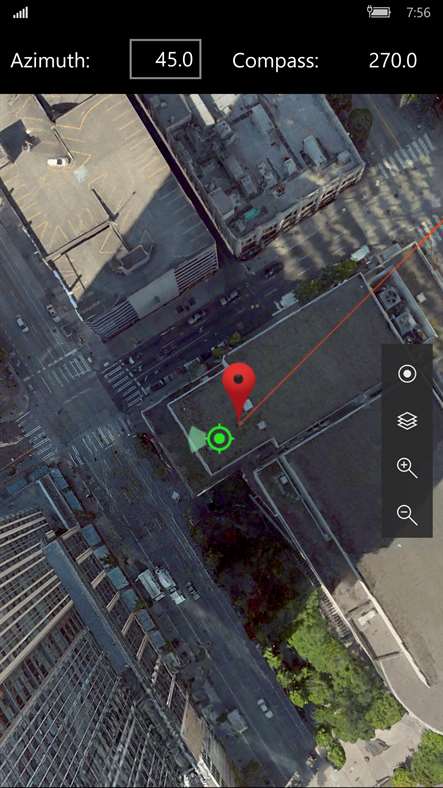This screenshot has height=788, width=443.
Task: Tap the compass reading 270.0
Action: [393, 61]
